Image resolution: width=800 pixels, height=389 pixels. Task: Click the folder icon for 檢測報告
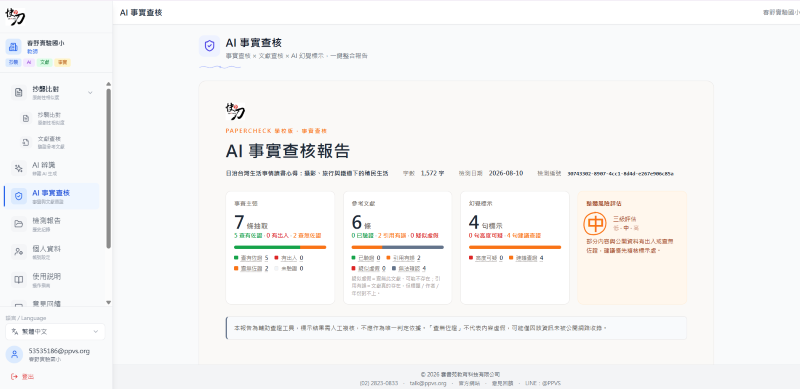pyautogui.click(x=19, y=224)
